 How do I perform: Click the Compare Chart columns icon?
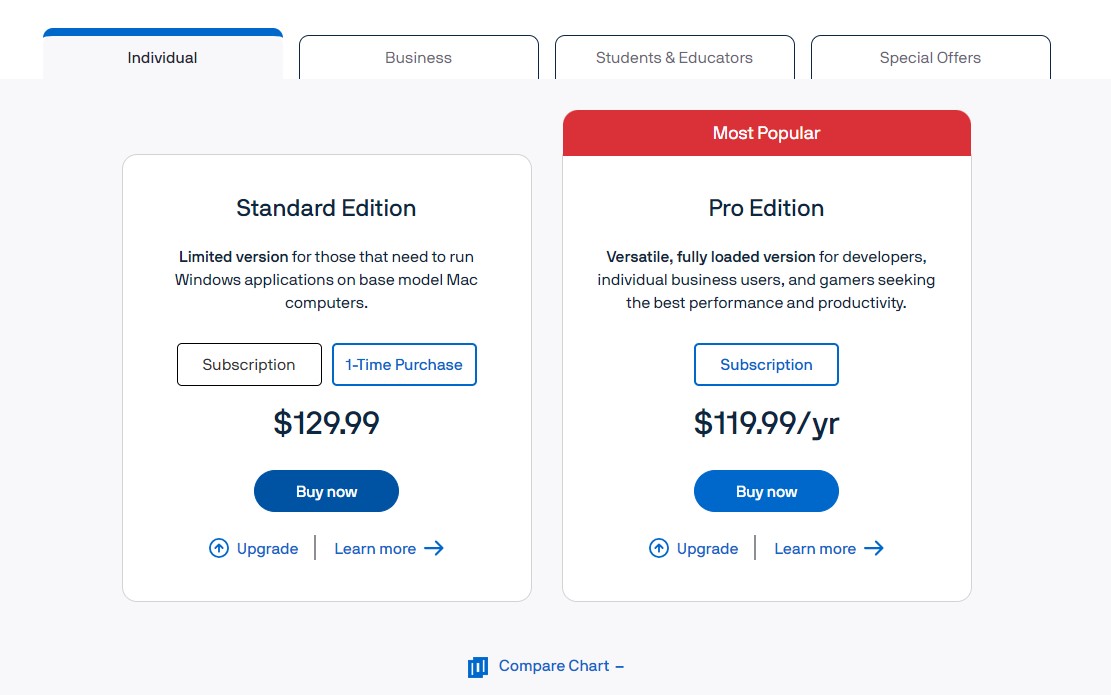point(478,667)
